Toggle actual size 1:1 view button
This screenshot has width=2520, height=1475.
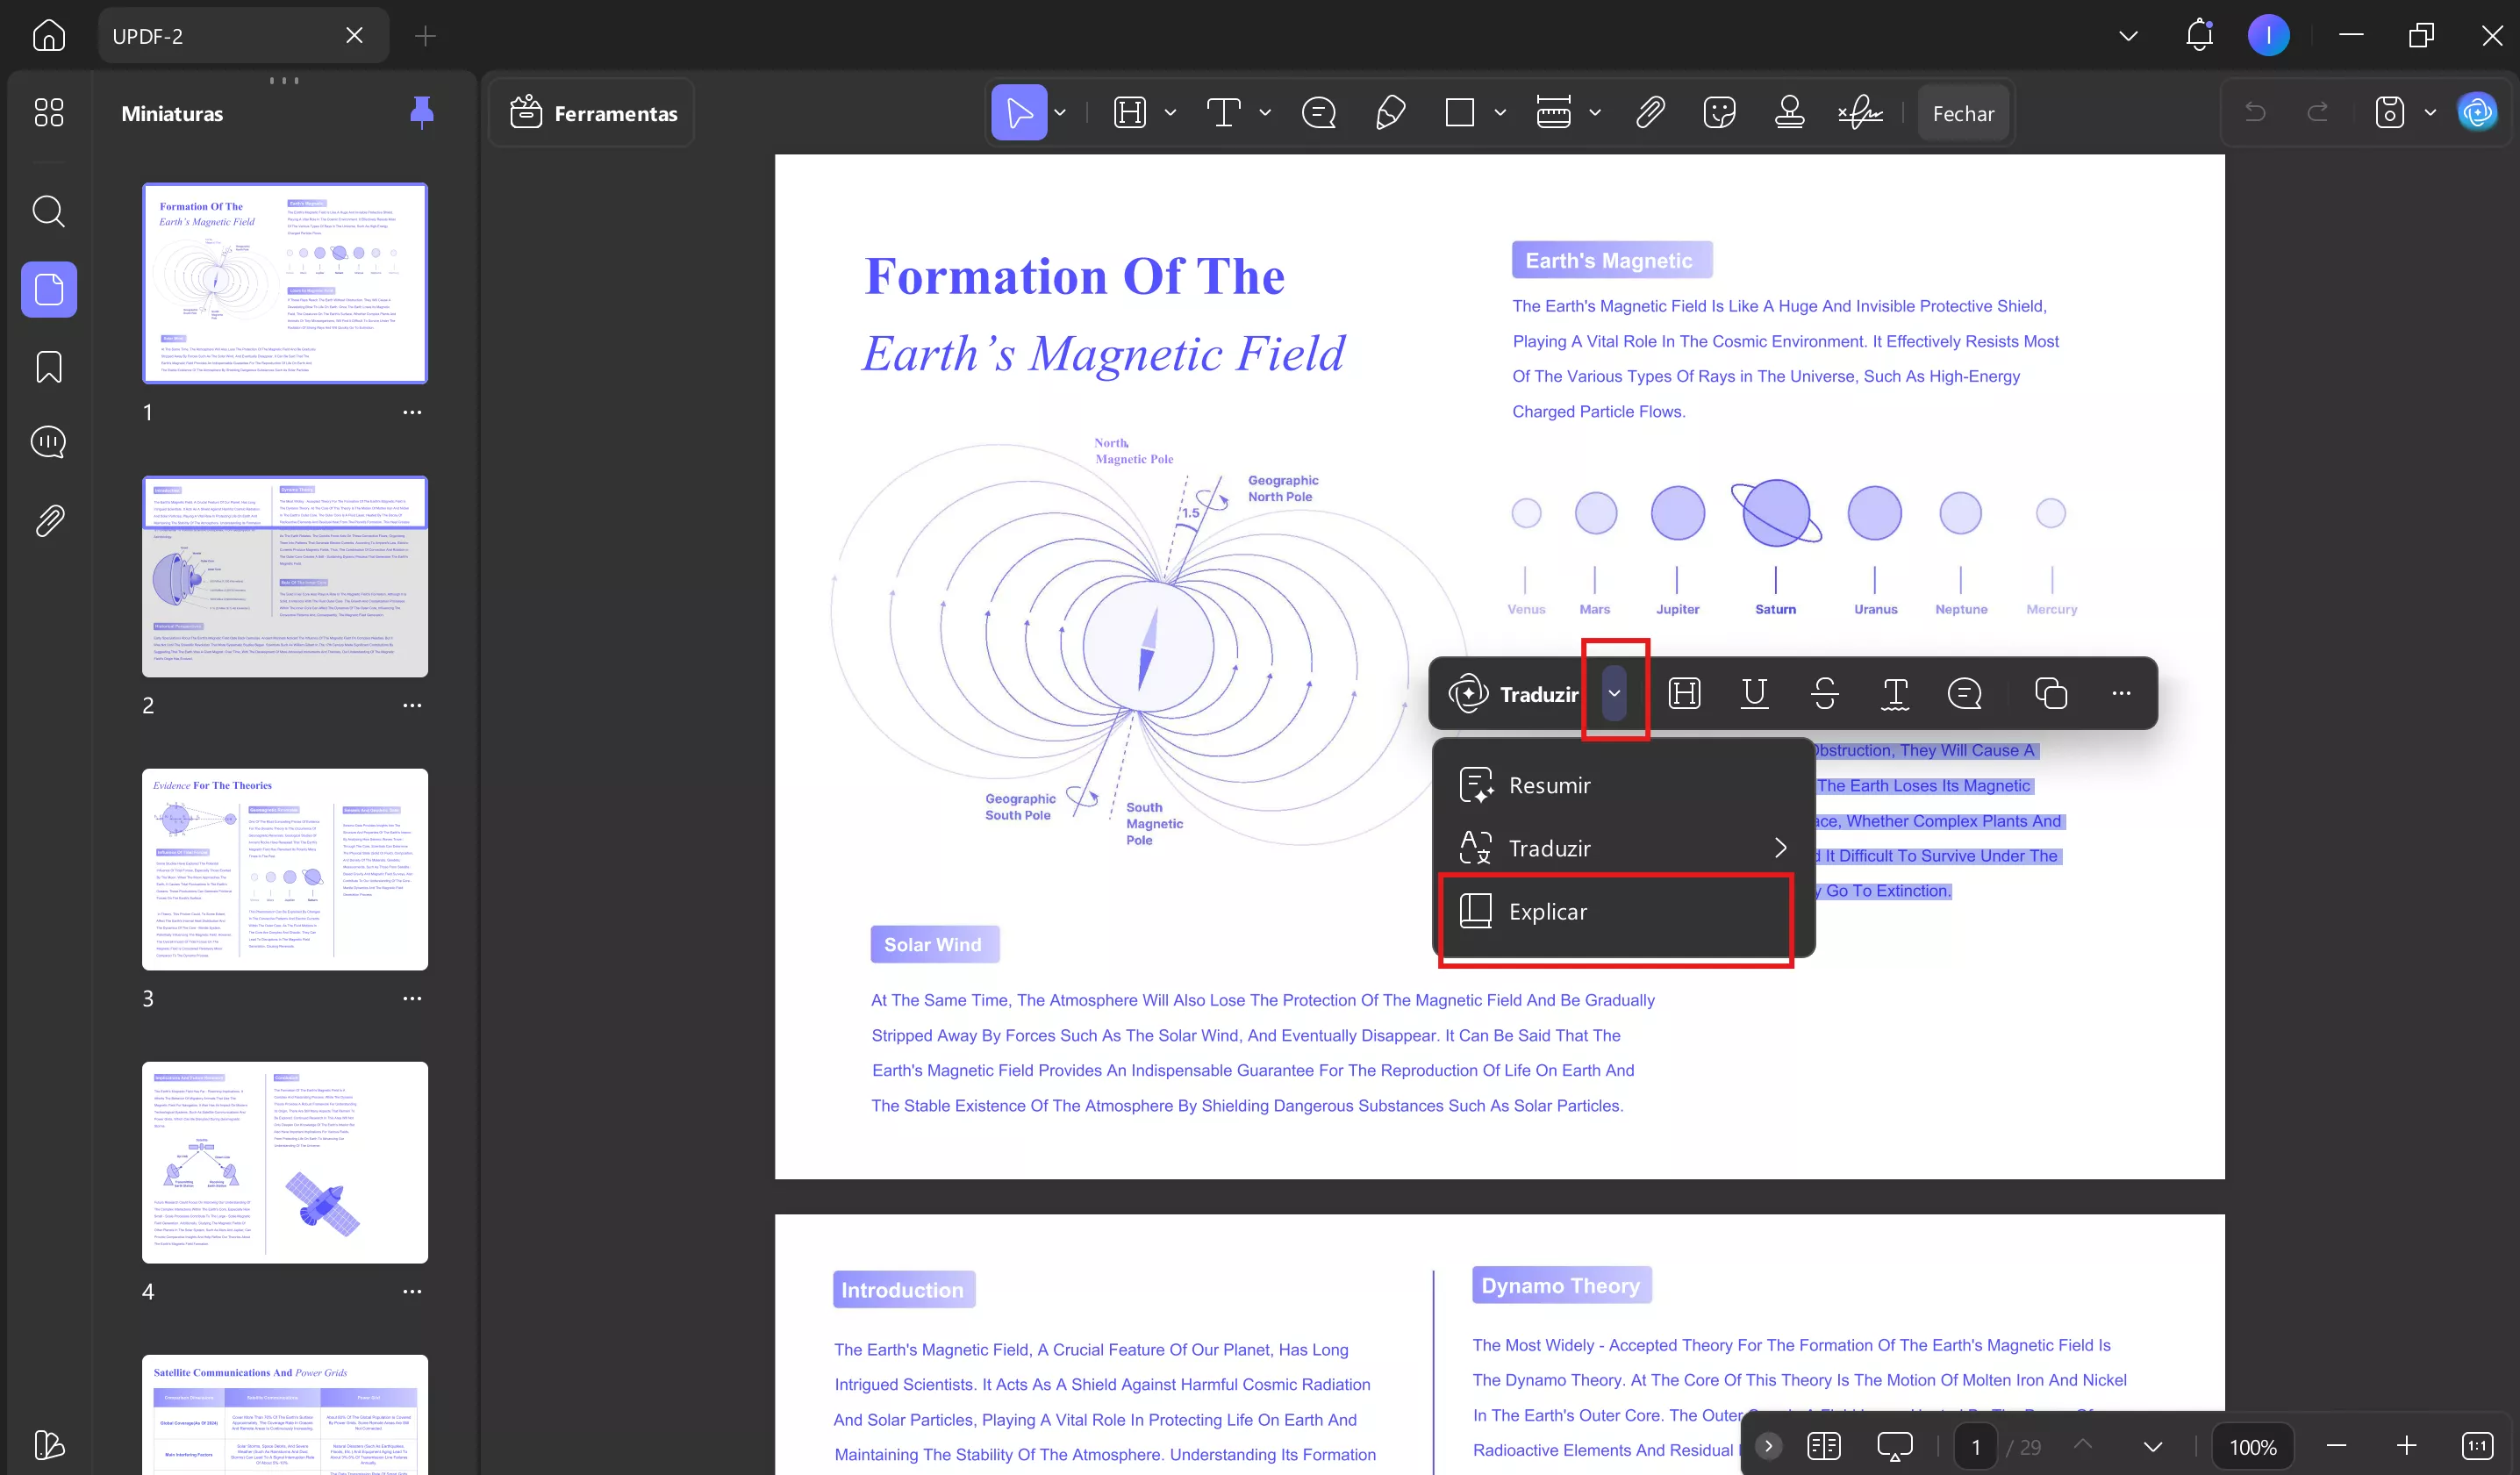point(2477,1446)
